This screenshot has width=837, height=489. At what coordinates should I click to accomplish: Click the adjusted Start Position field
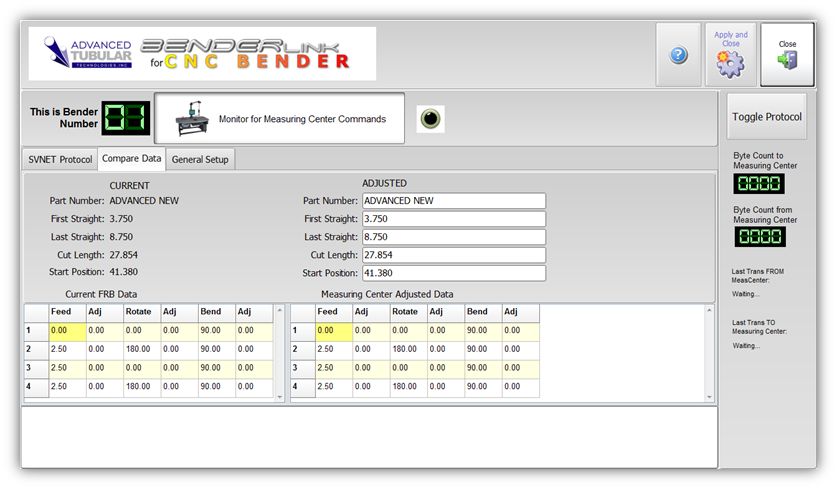click(453, 273)
